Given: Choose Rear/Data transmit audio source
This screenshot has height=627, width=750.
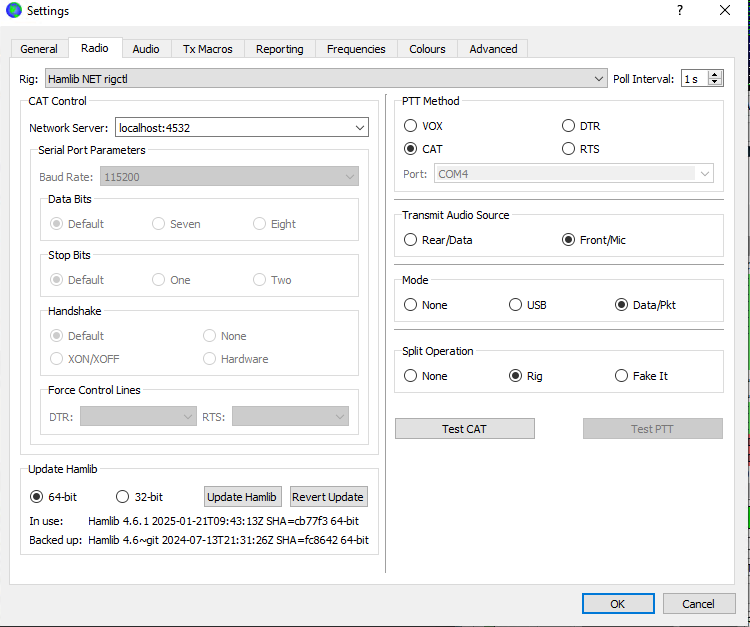Looking at the screenshot, I should (x=411, y=240).
